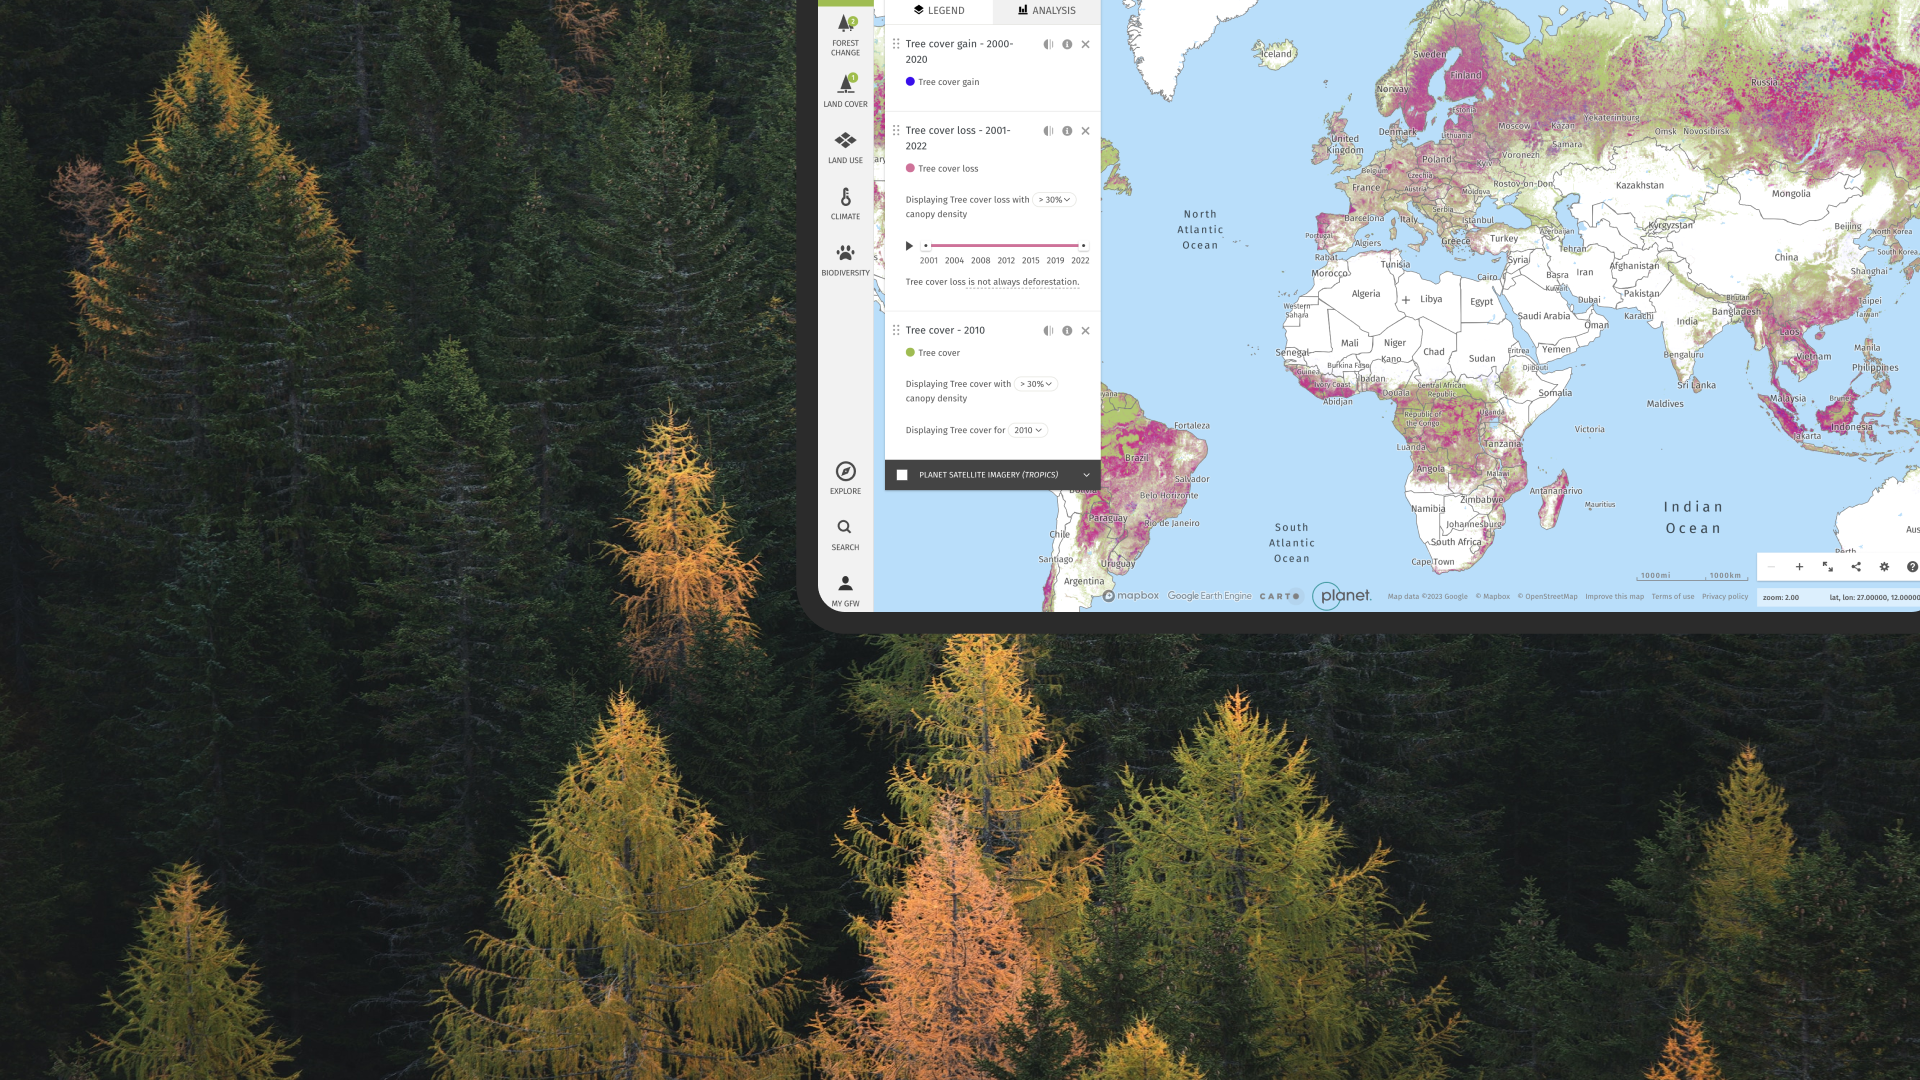Open the Forest Change sidebar panel

(845, 30)
